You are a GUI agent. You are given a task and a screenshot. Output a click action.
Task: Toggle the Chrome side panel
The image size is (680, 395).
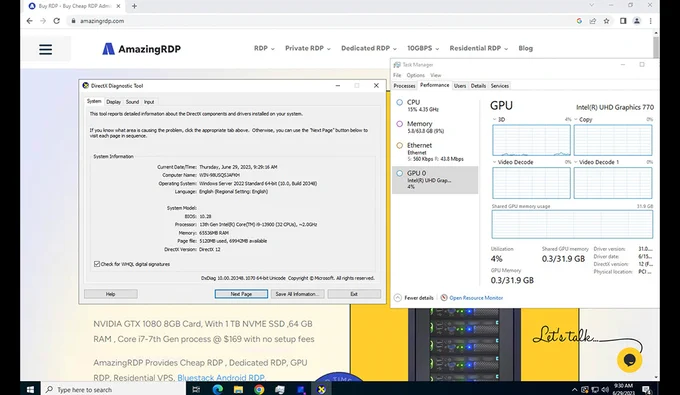[x=623, y=21]
